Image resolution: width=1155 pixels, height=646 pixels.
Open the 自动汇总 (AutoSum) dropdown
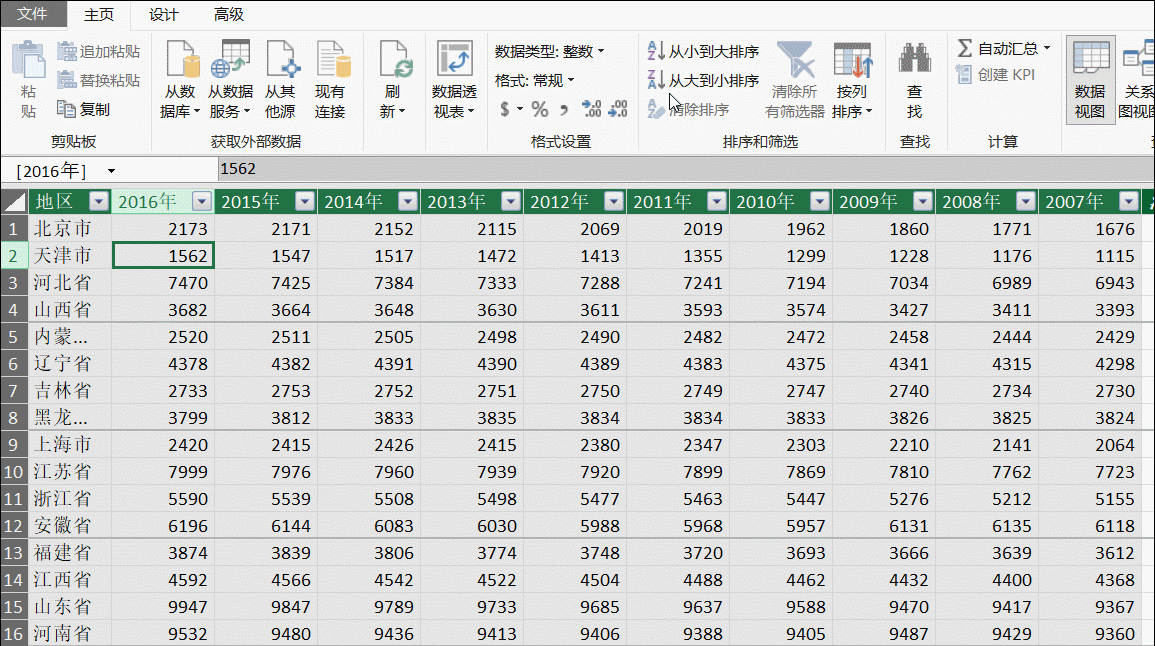pos(1001,47)
